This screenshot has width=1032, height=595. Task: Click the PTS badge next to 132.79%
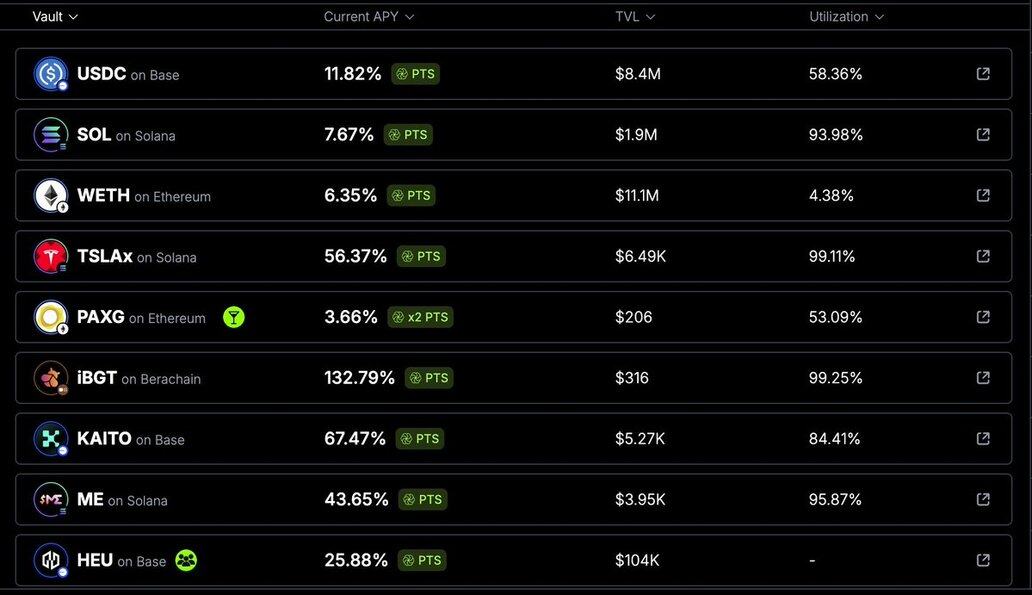(x=429, y=378)
